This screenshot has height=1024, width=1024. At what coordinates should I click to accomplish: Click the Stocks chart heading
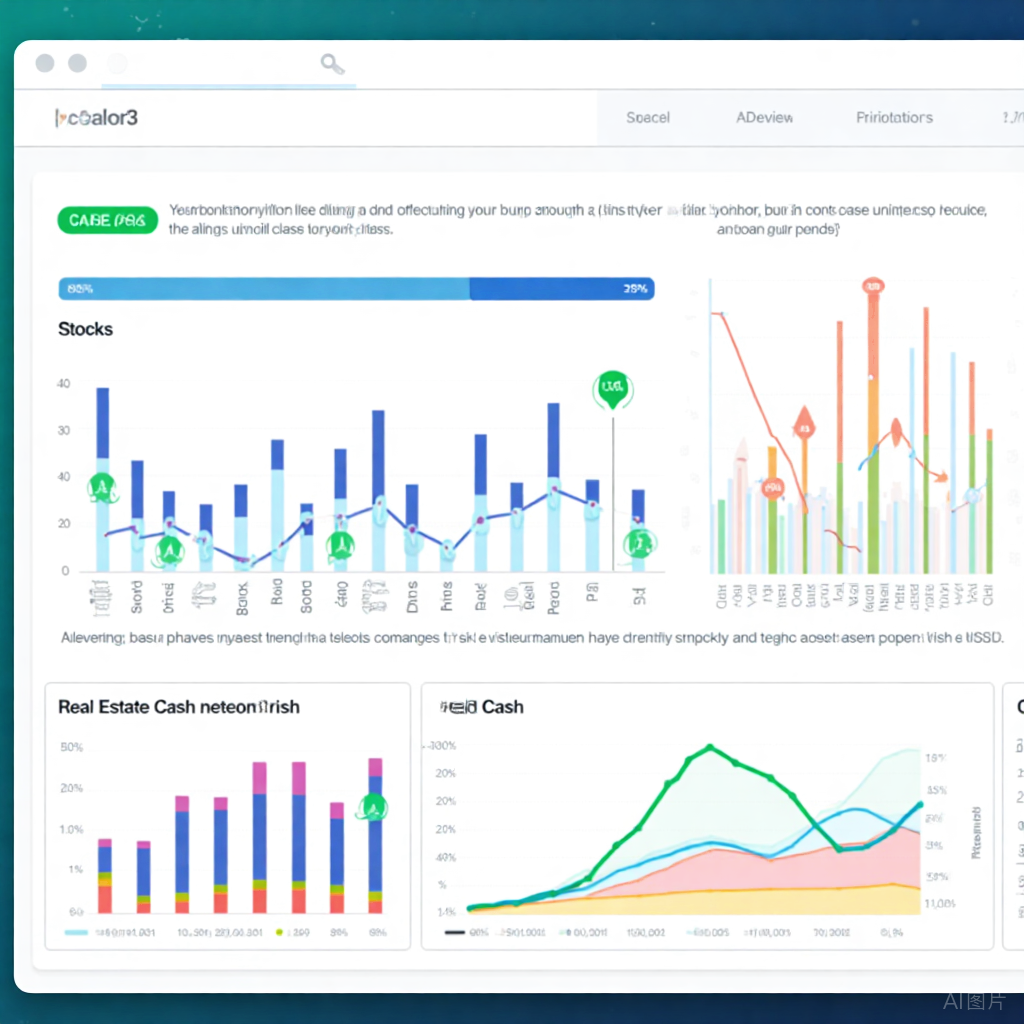coord(86,329)
